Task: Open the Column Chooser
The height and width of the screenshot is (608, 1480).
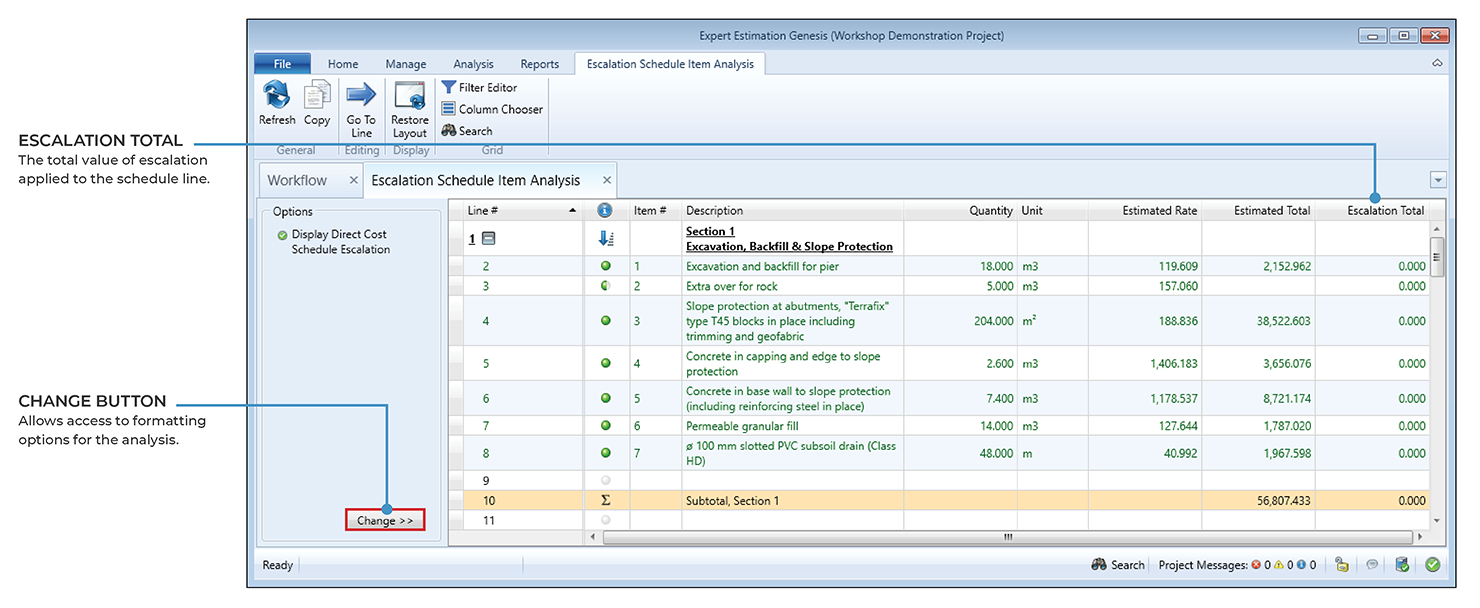Action: [x=492, y=110]
